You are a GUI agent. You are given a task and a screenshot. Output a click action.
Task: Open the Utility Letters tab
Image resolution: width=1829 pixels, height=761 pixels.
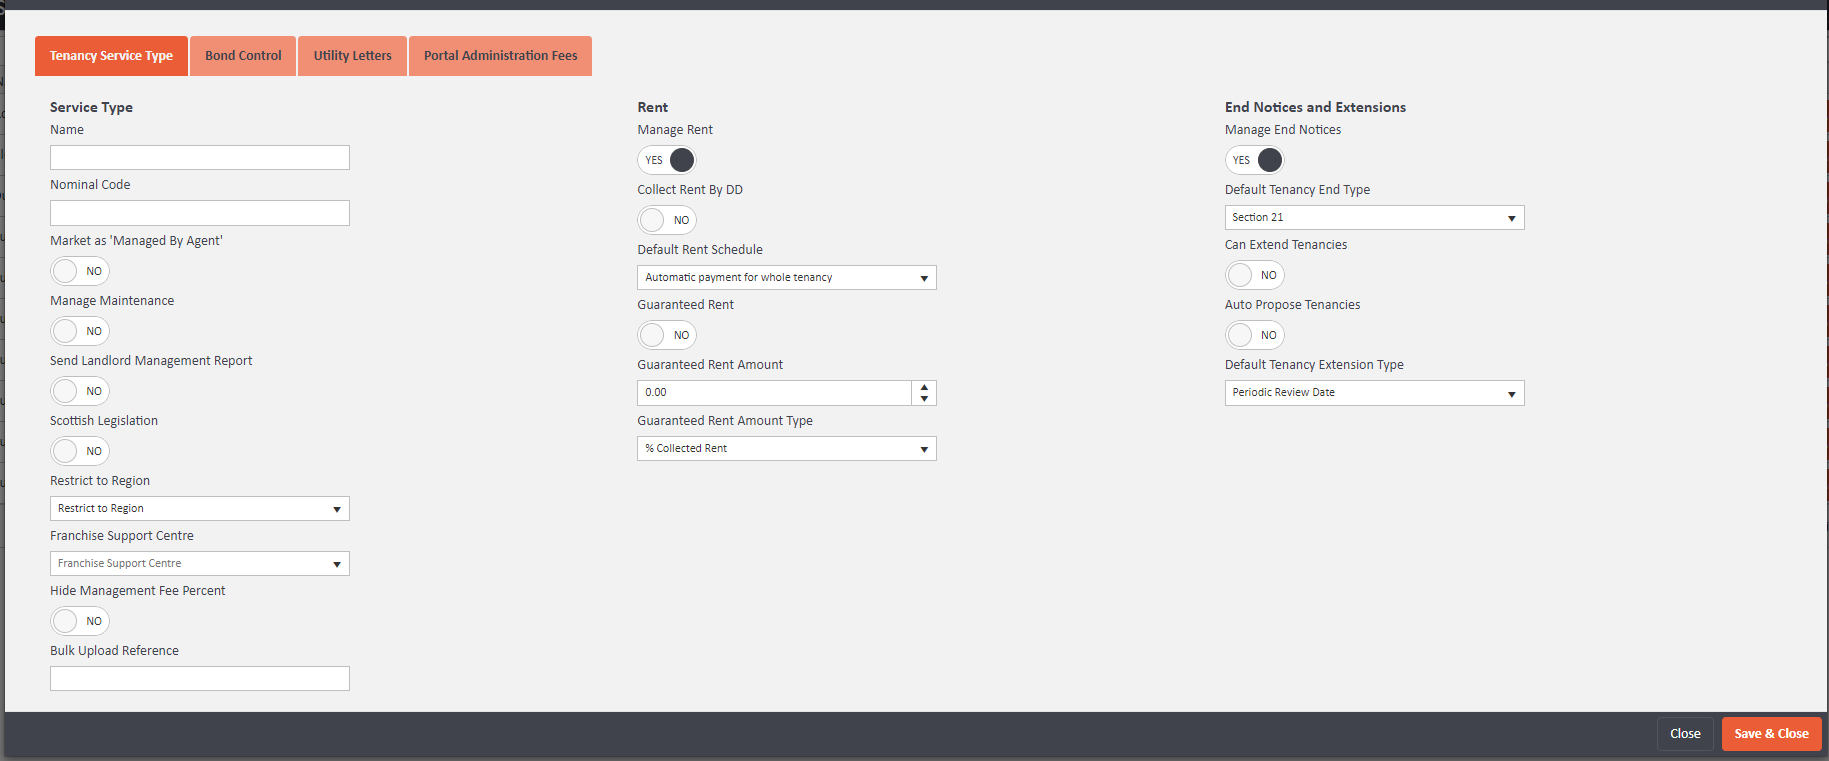tap(352, 56)
